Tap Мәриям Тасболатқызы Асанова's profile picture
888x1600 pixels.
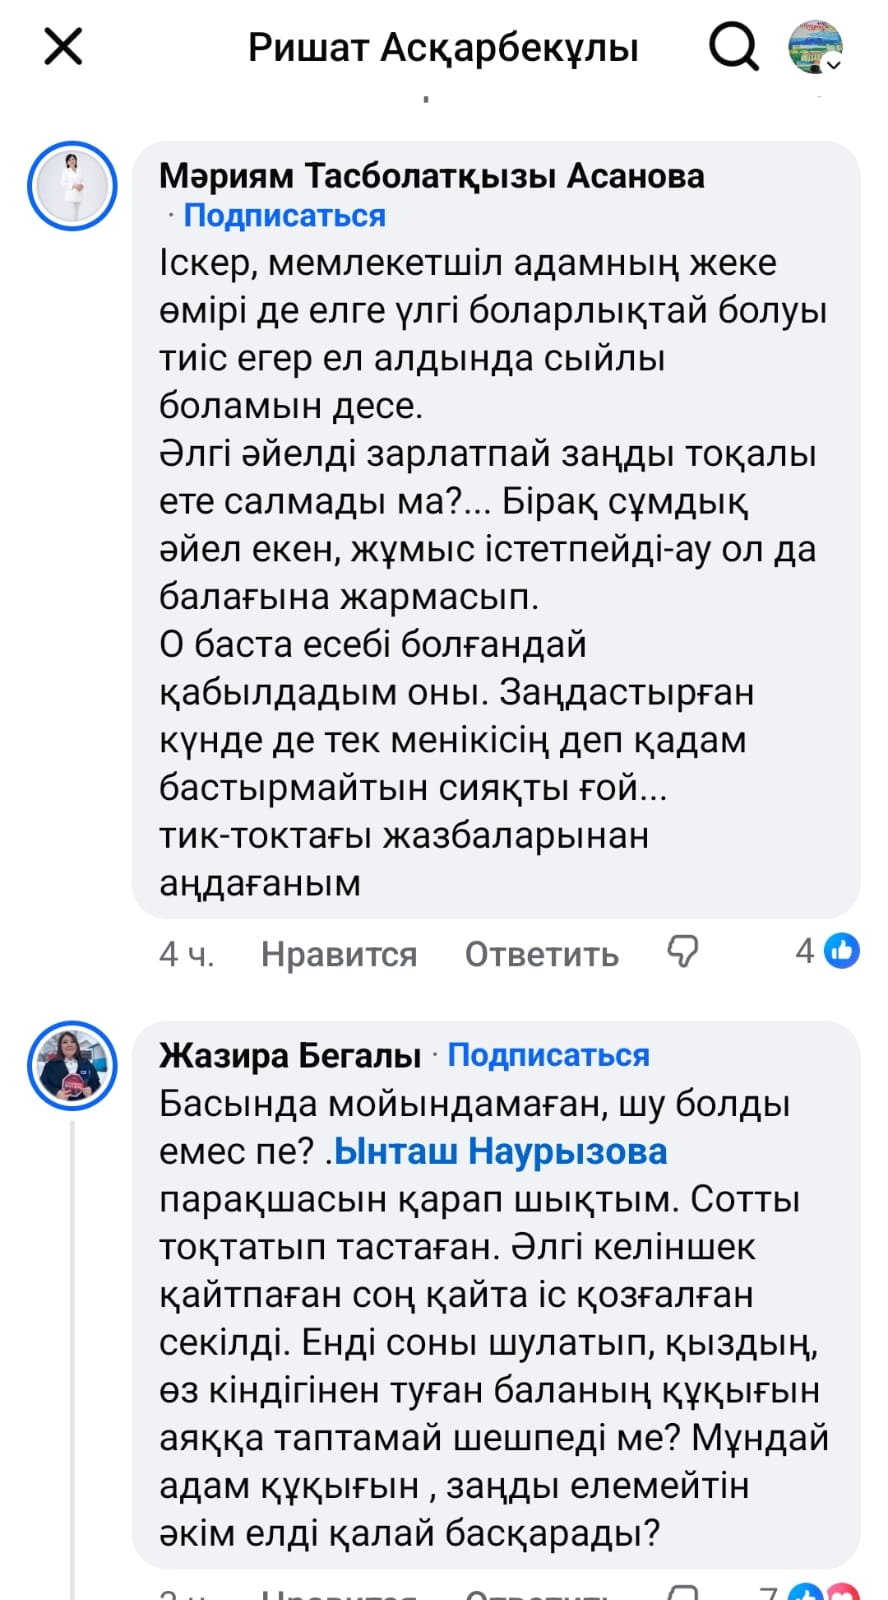point(72,186)
